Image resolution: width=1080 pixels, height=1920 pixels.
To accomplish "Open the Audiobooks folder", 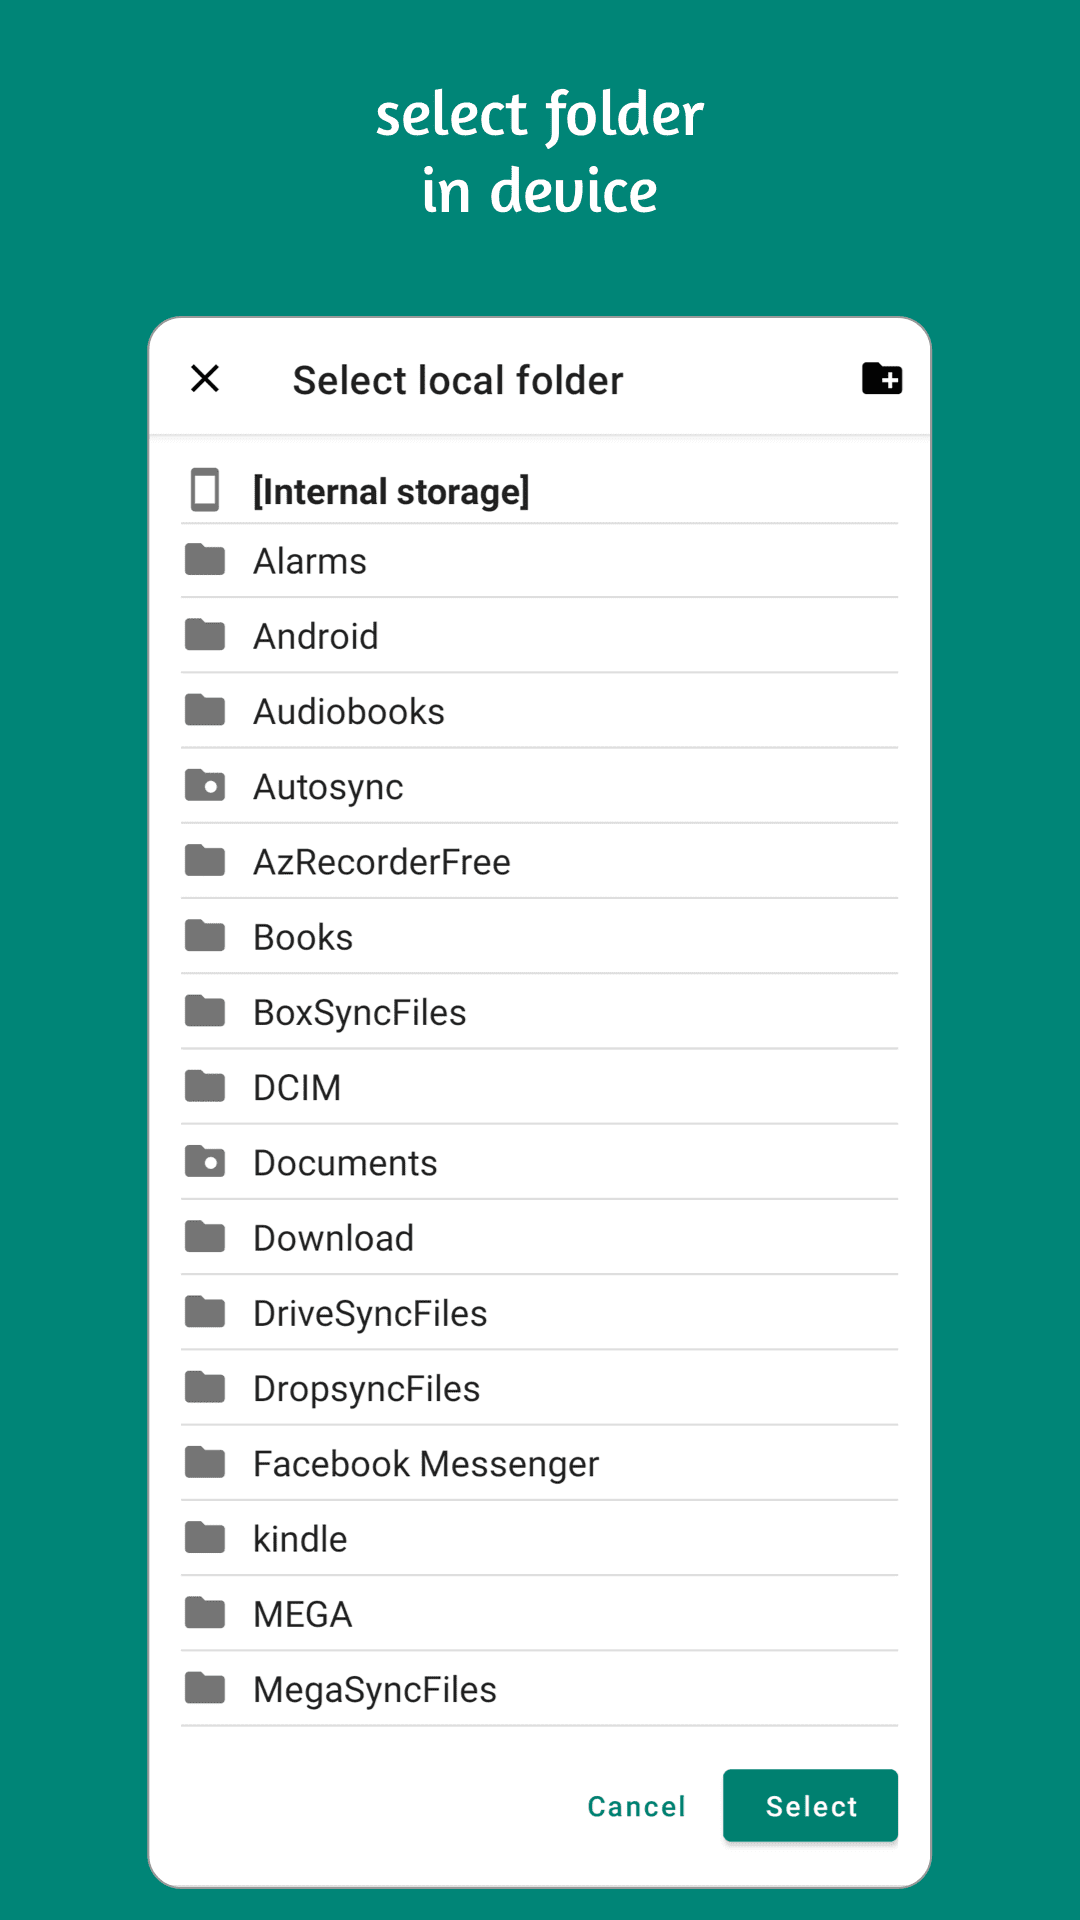I will [x=349, y=710].
